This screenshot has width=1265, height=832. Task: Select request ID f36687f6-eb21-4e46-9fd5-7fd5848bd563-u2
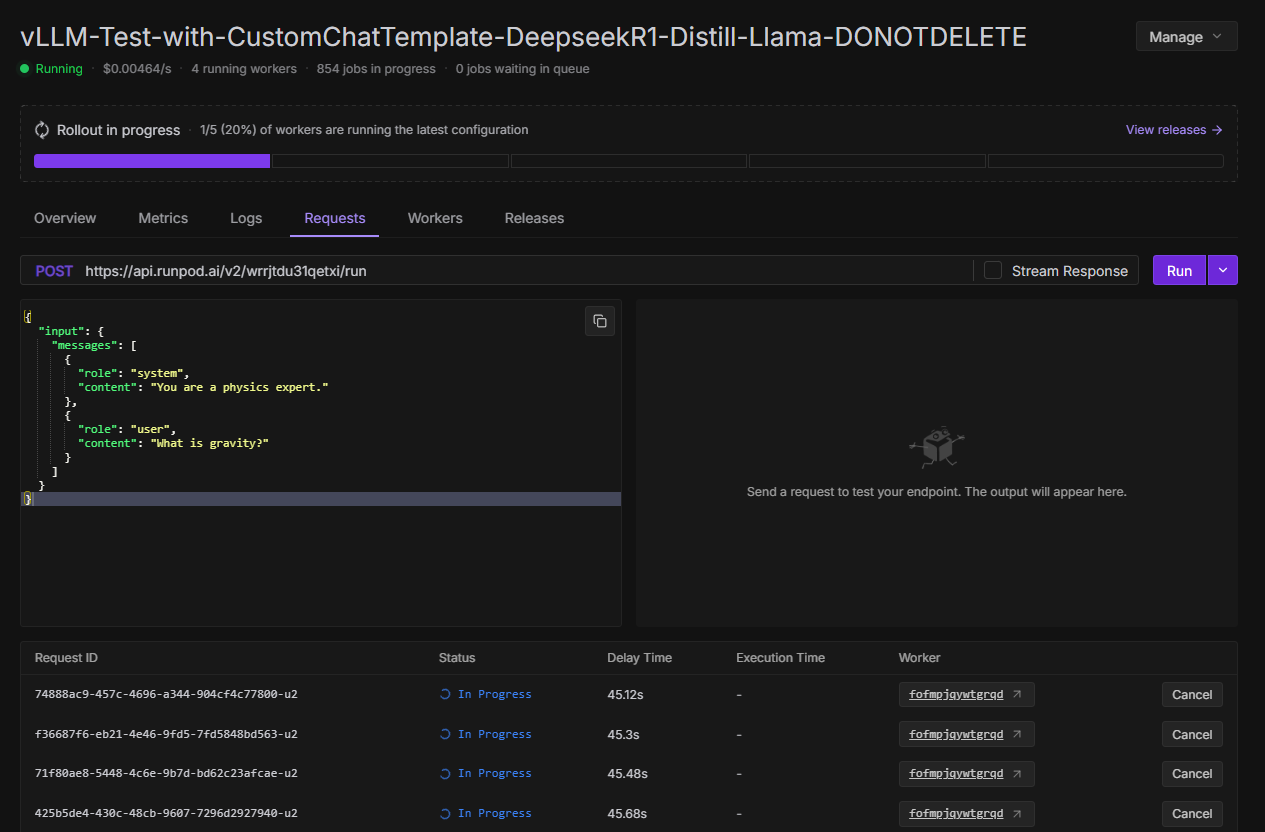(166, 734)
